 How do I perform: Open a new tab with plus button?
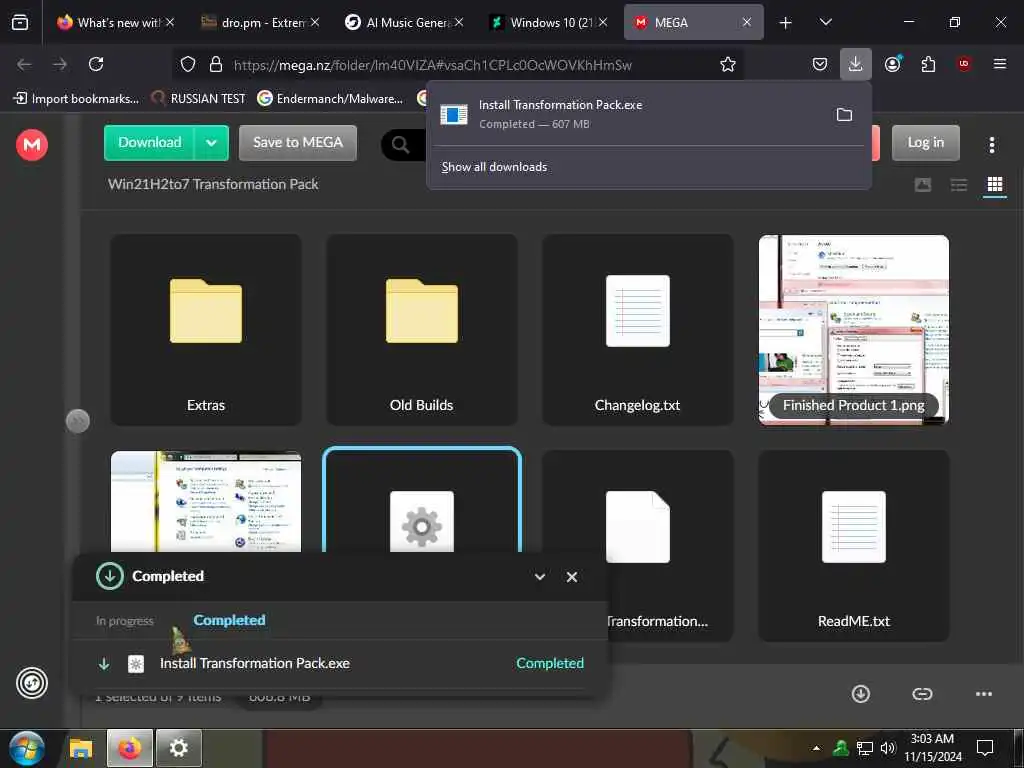pos(786,23)
